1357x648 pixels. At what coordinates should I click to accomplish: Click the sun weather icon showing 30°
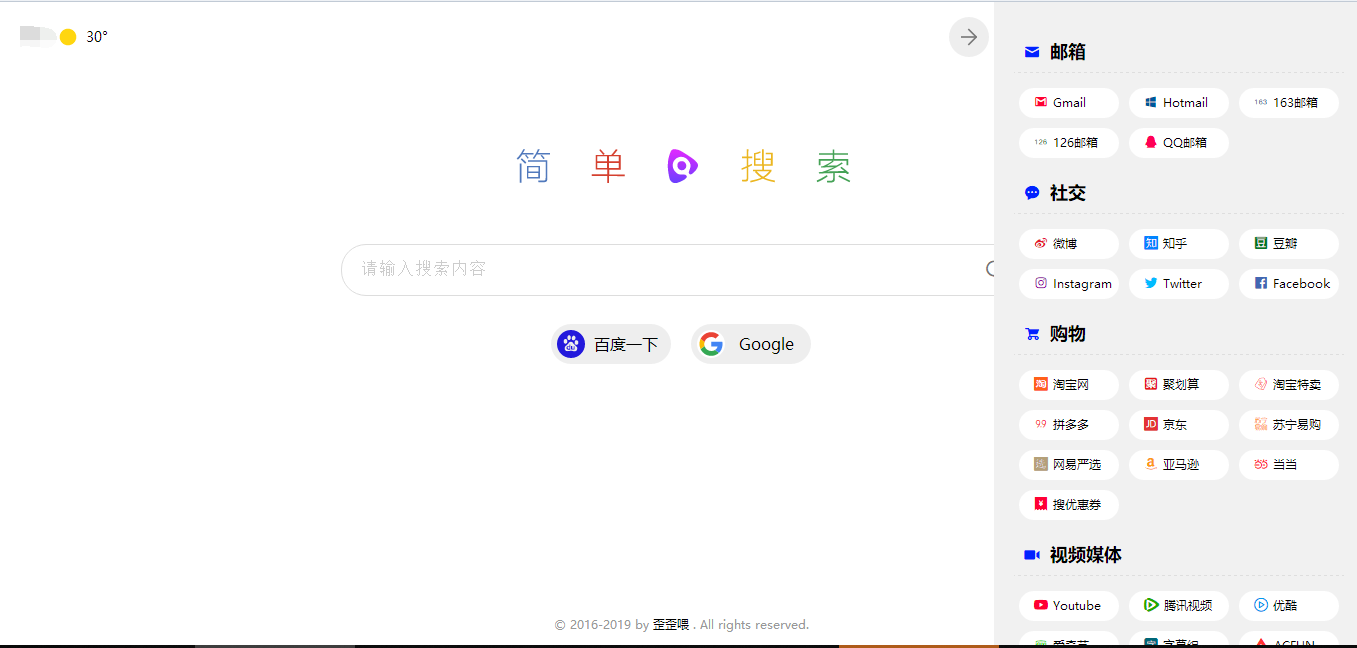point(68,37)
